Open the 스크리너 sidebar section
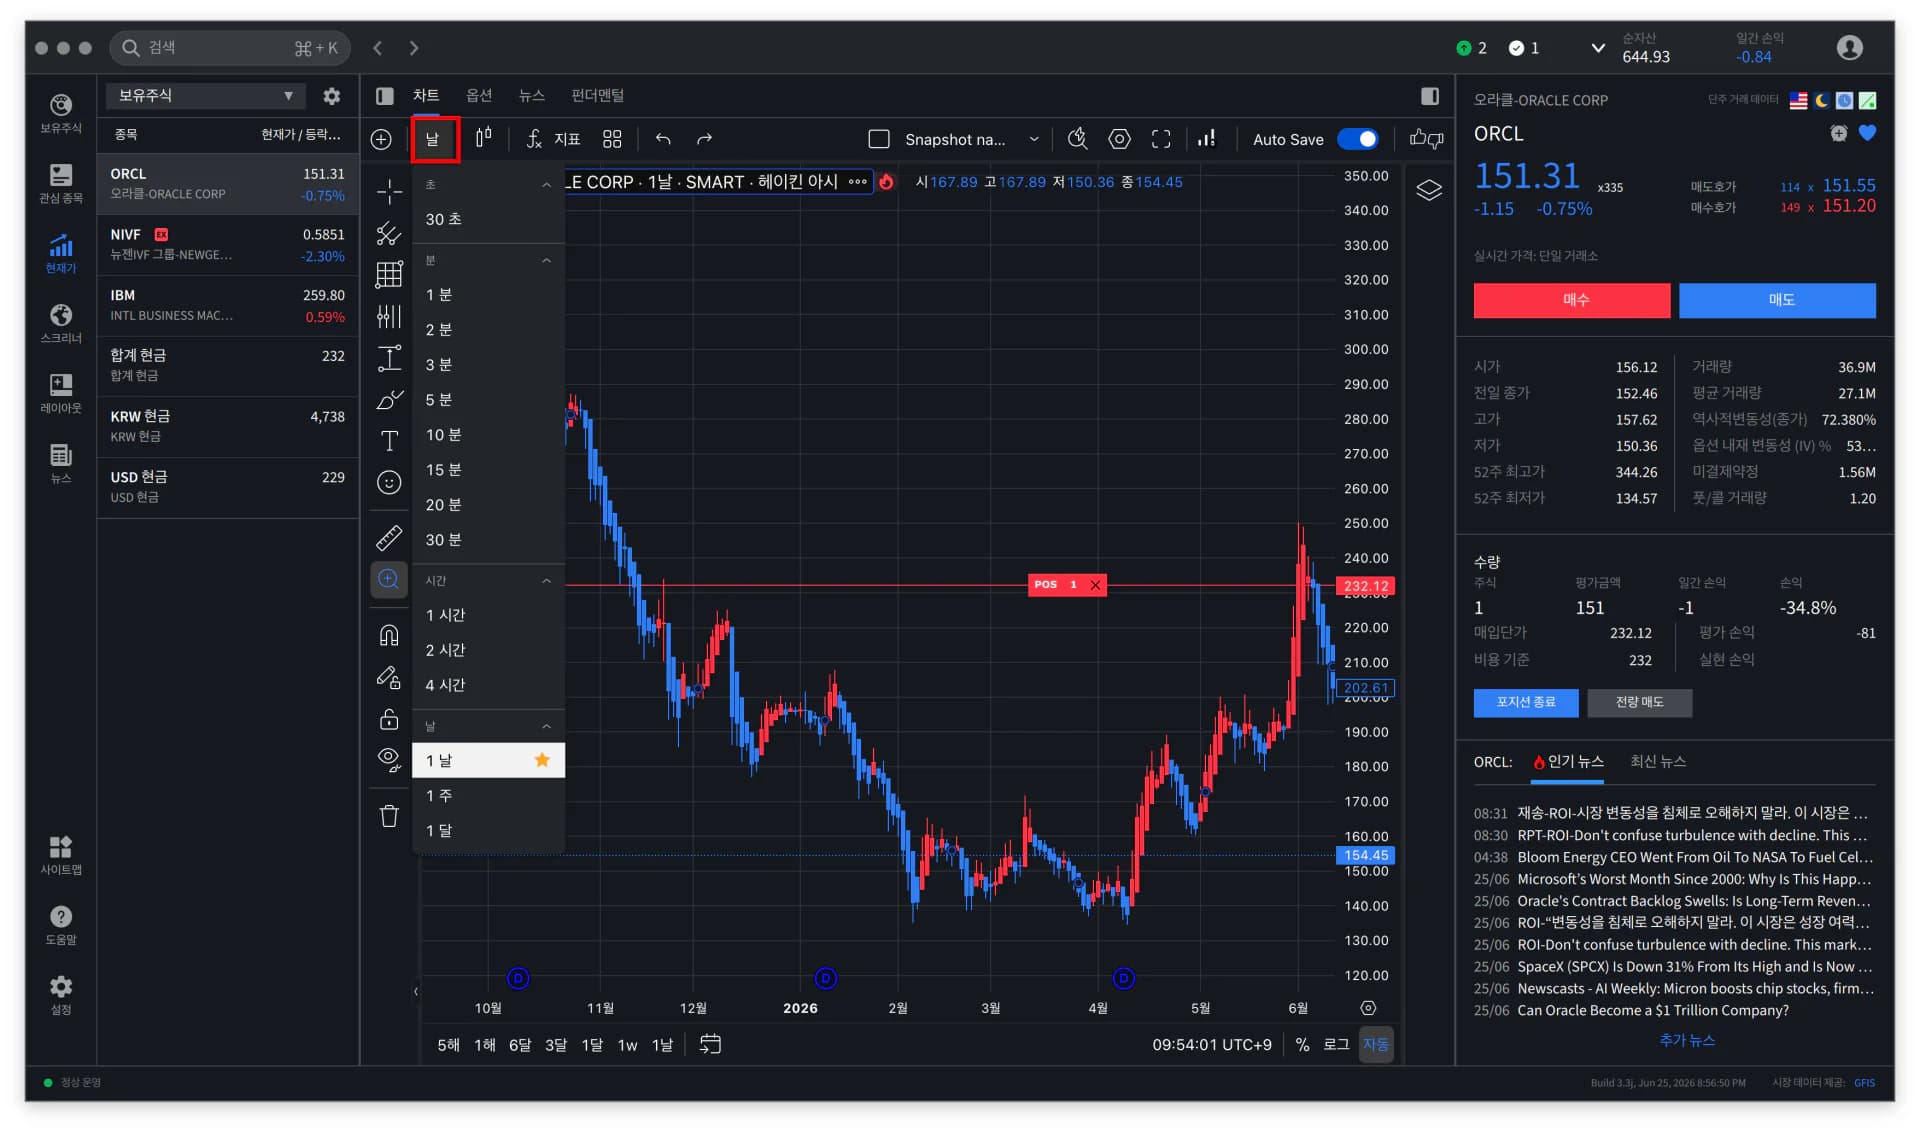This screenshot has width=1920, height=1131. click(61, 323)
